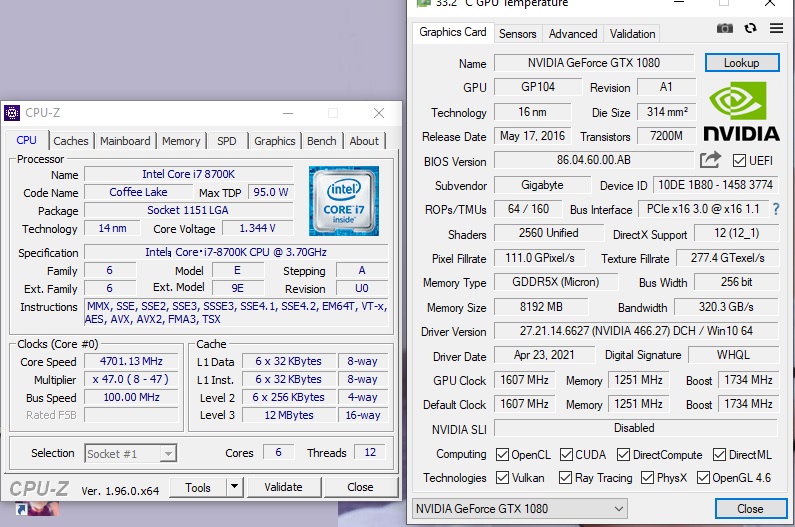Click the Multiplier value x 47.0
This screenshot has height=527, width=795.
131,379
